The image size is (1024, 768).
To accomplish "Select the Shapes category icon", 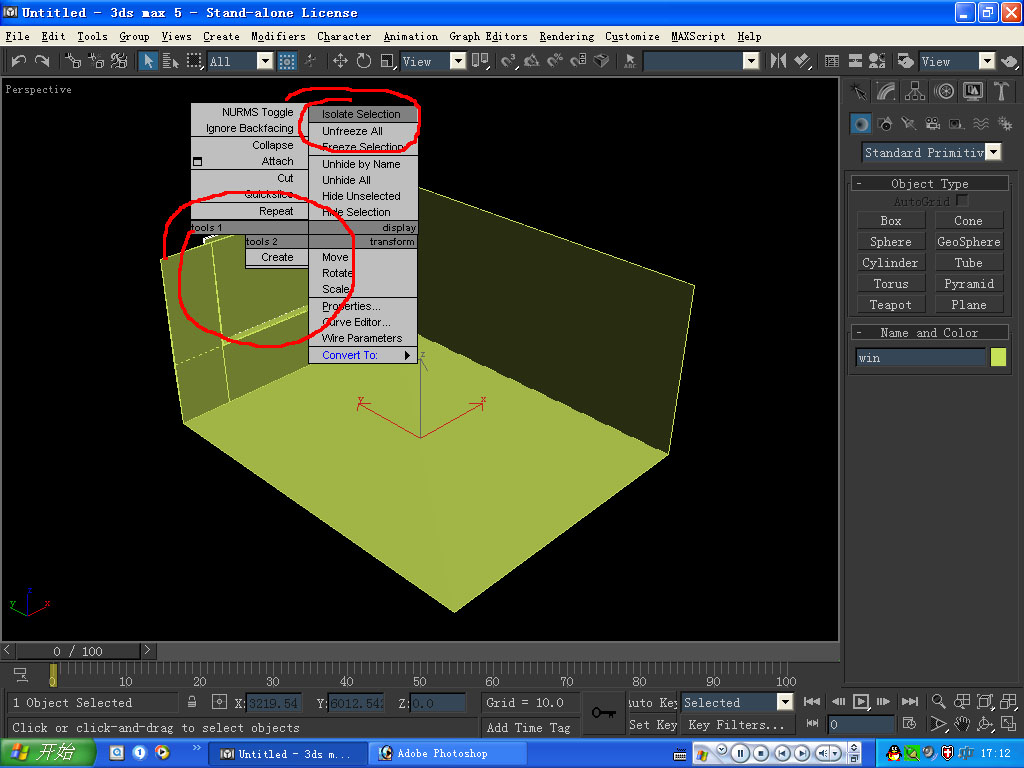I will 885,123.
